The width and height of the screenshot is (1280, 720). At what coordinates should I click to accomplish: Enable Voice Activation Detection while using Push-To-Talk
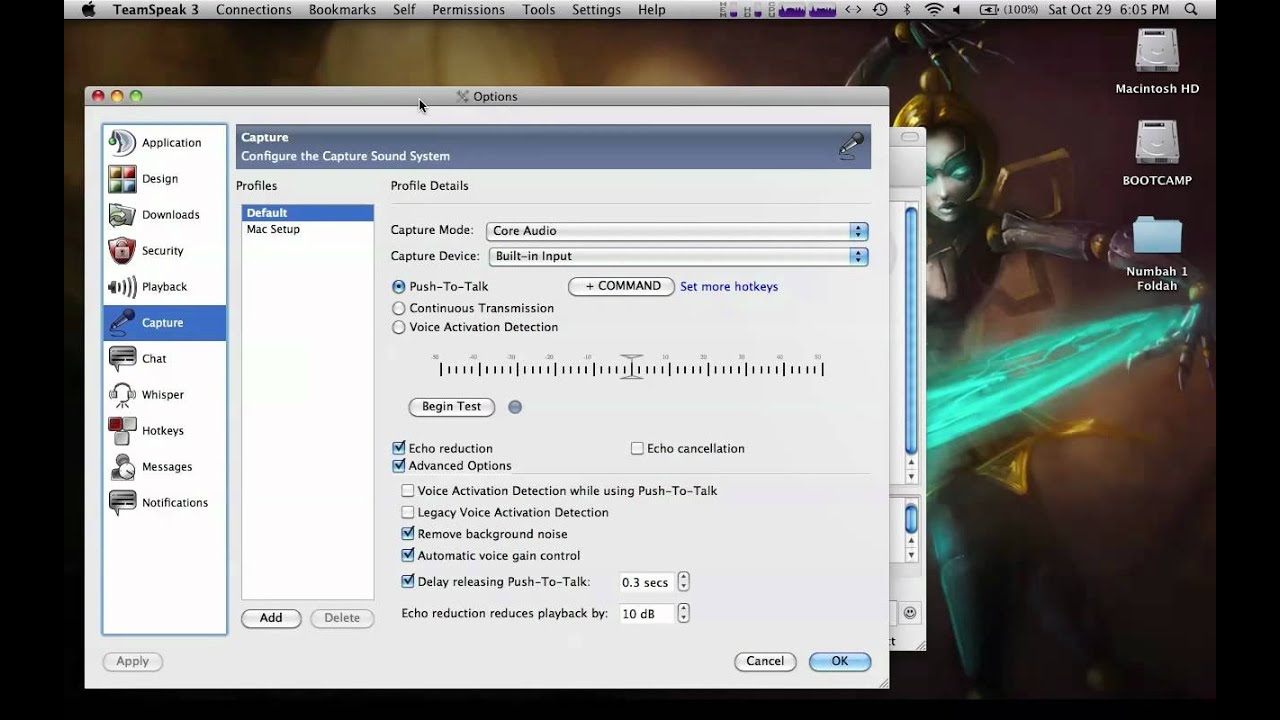408,491
